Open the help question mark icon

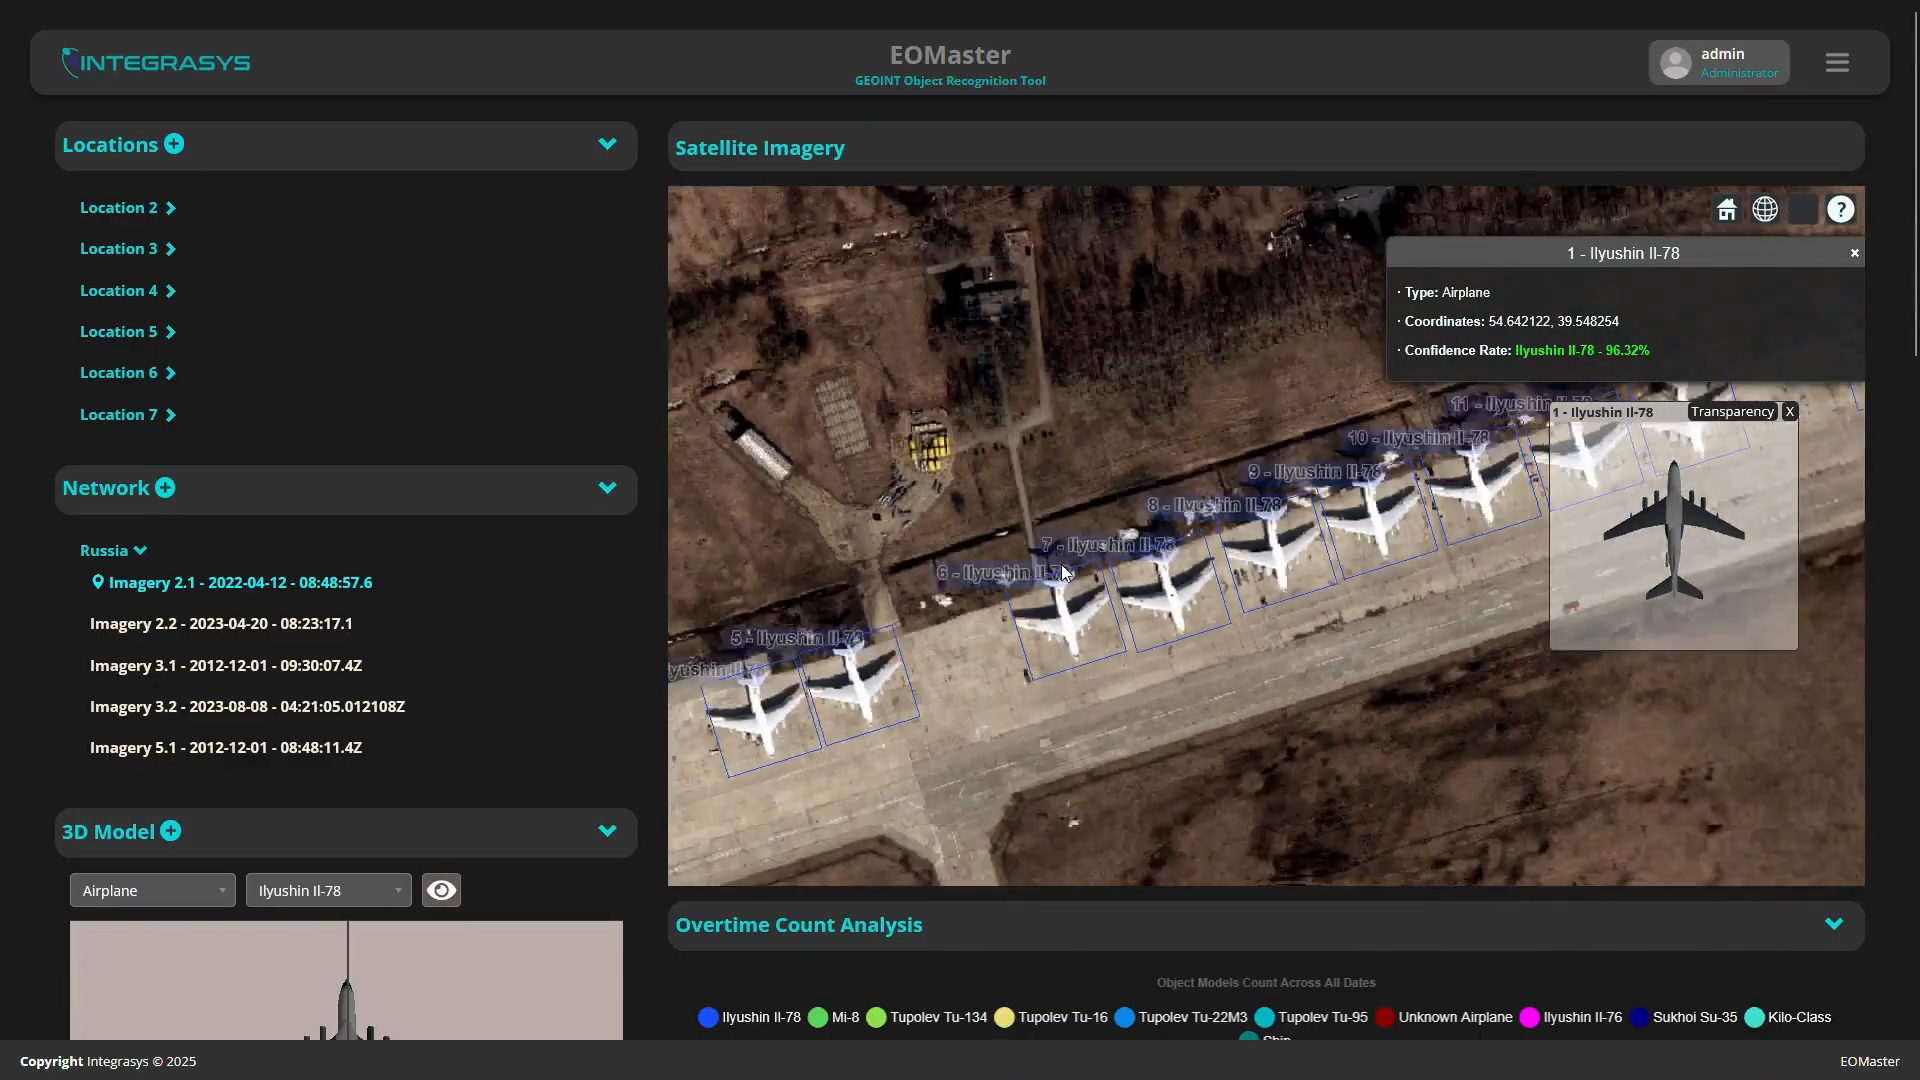1840,210
